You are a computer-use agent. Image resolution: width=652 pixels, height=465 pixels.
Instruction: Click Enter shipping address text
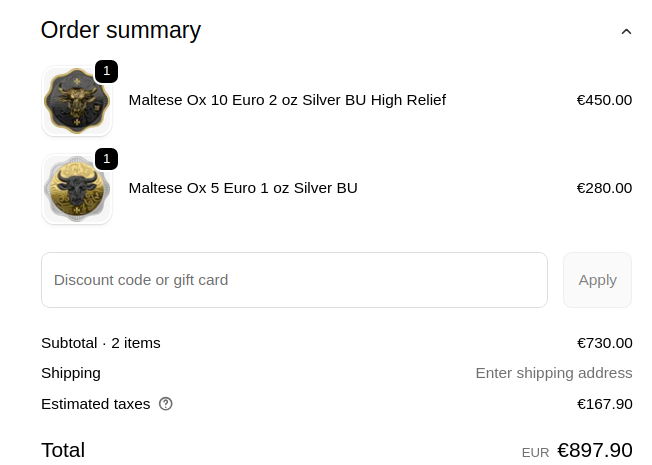tap(553, 373)
